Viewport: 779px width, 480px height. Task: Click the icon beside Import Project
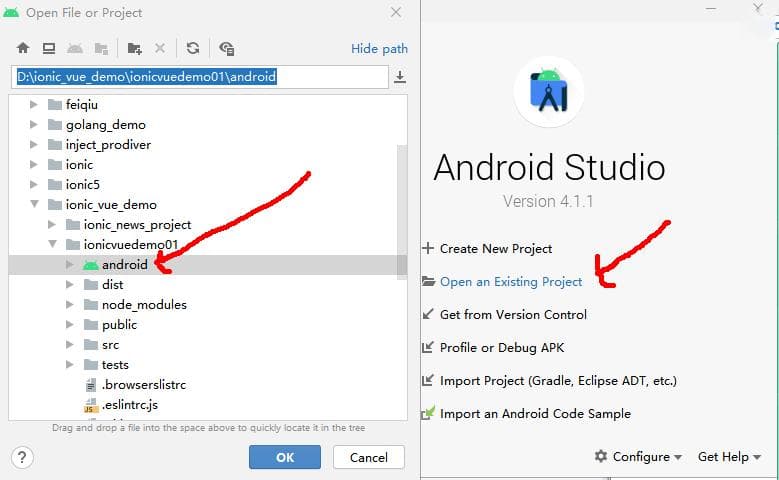tap(428, 380)
